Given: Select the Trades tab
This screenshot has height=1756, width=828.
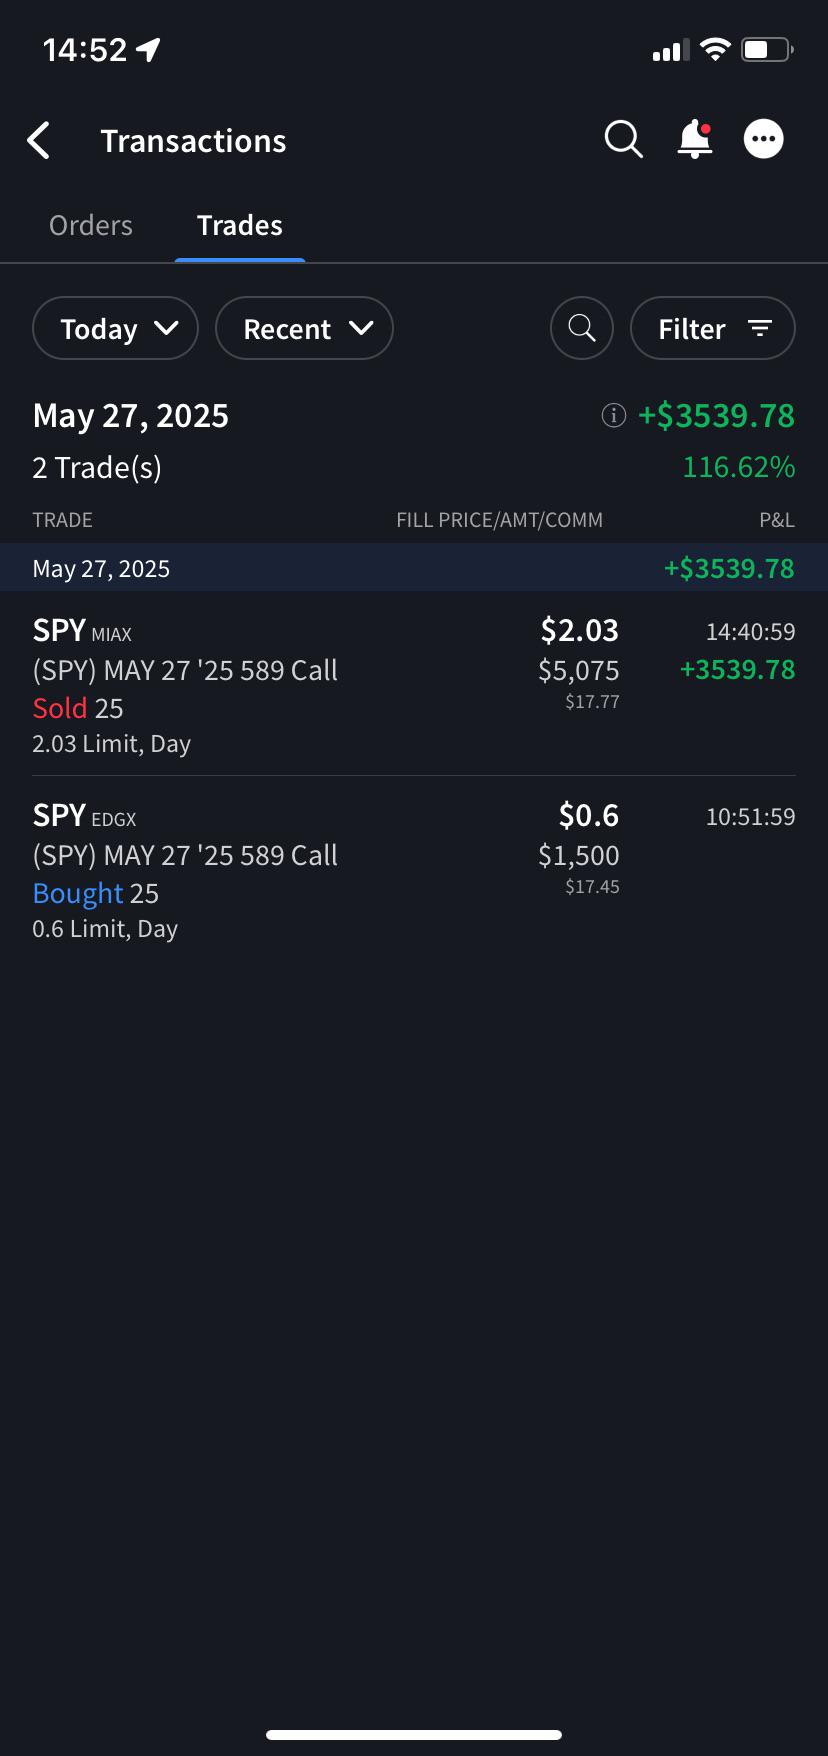Looking at the screenshot, I should [x=240, y=225].
